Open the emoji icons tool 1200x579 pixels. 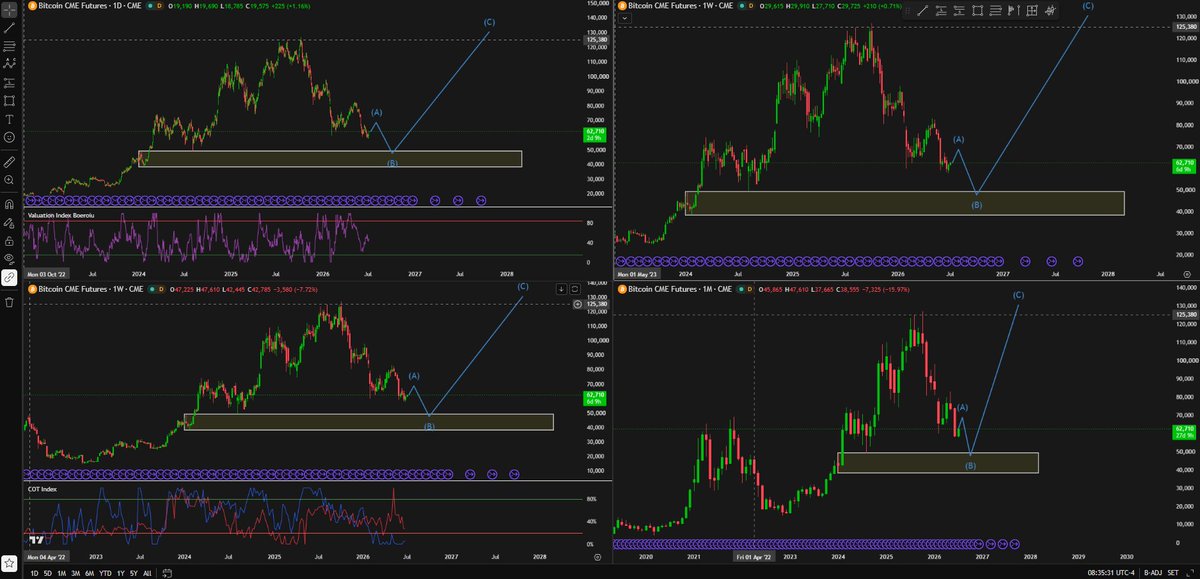9,136
